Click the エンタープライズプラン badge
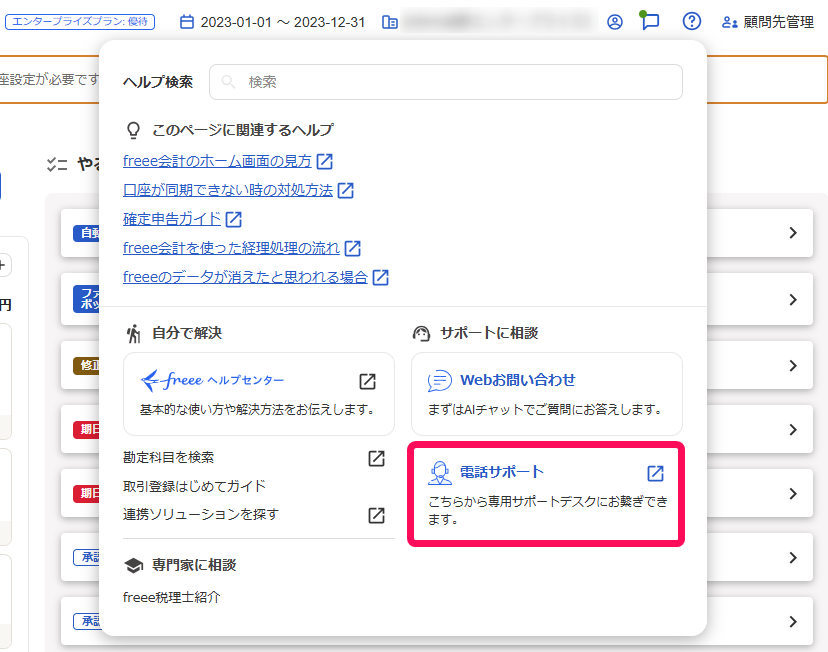The width and height of the screenshot is (828, 652). click(80, 22)
